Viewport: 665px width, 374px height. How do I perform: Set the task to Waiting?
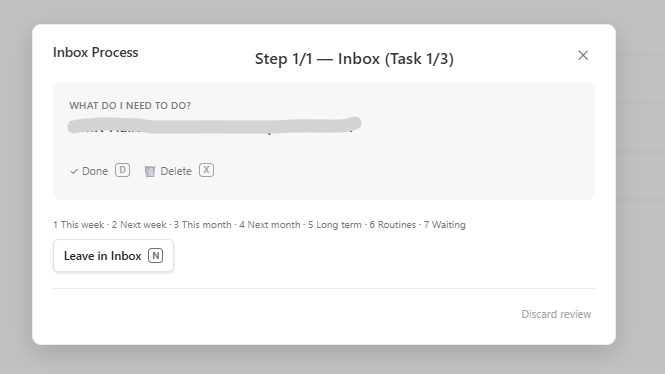click(x=444, y=225)
